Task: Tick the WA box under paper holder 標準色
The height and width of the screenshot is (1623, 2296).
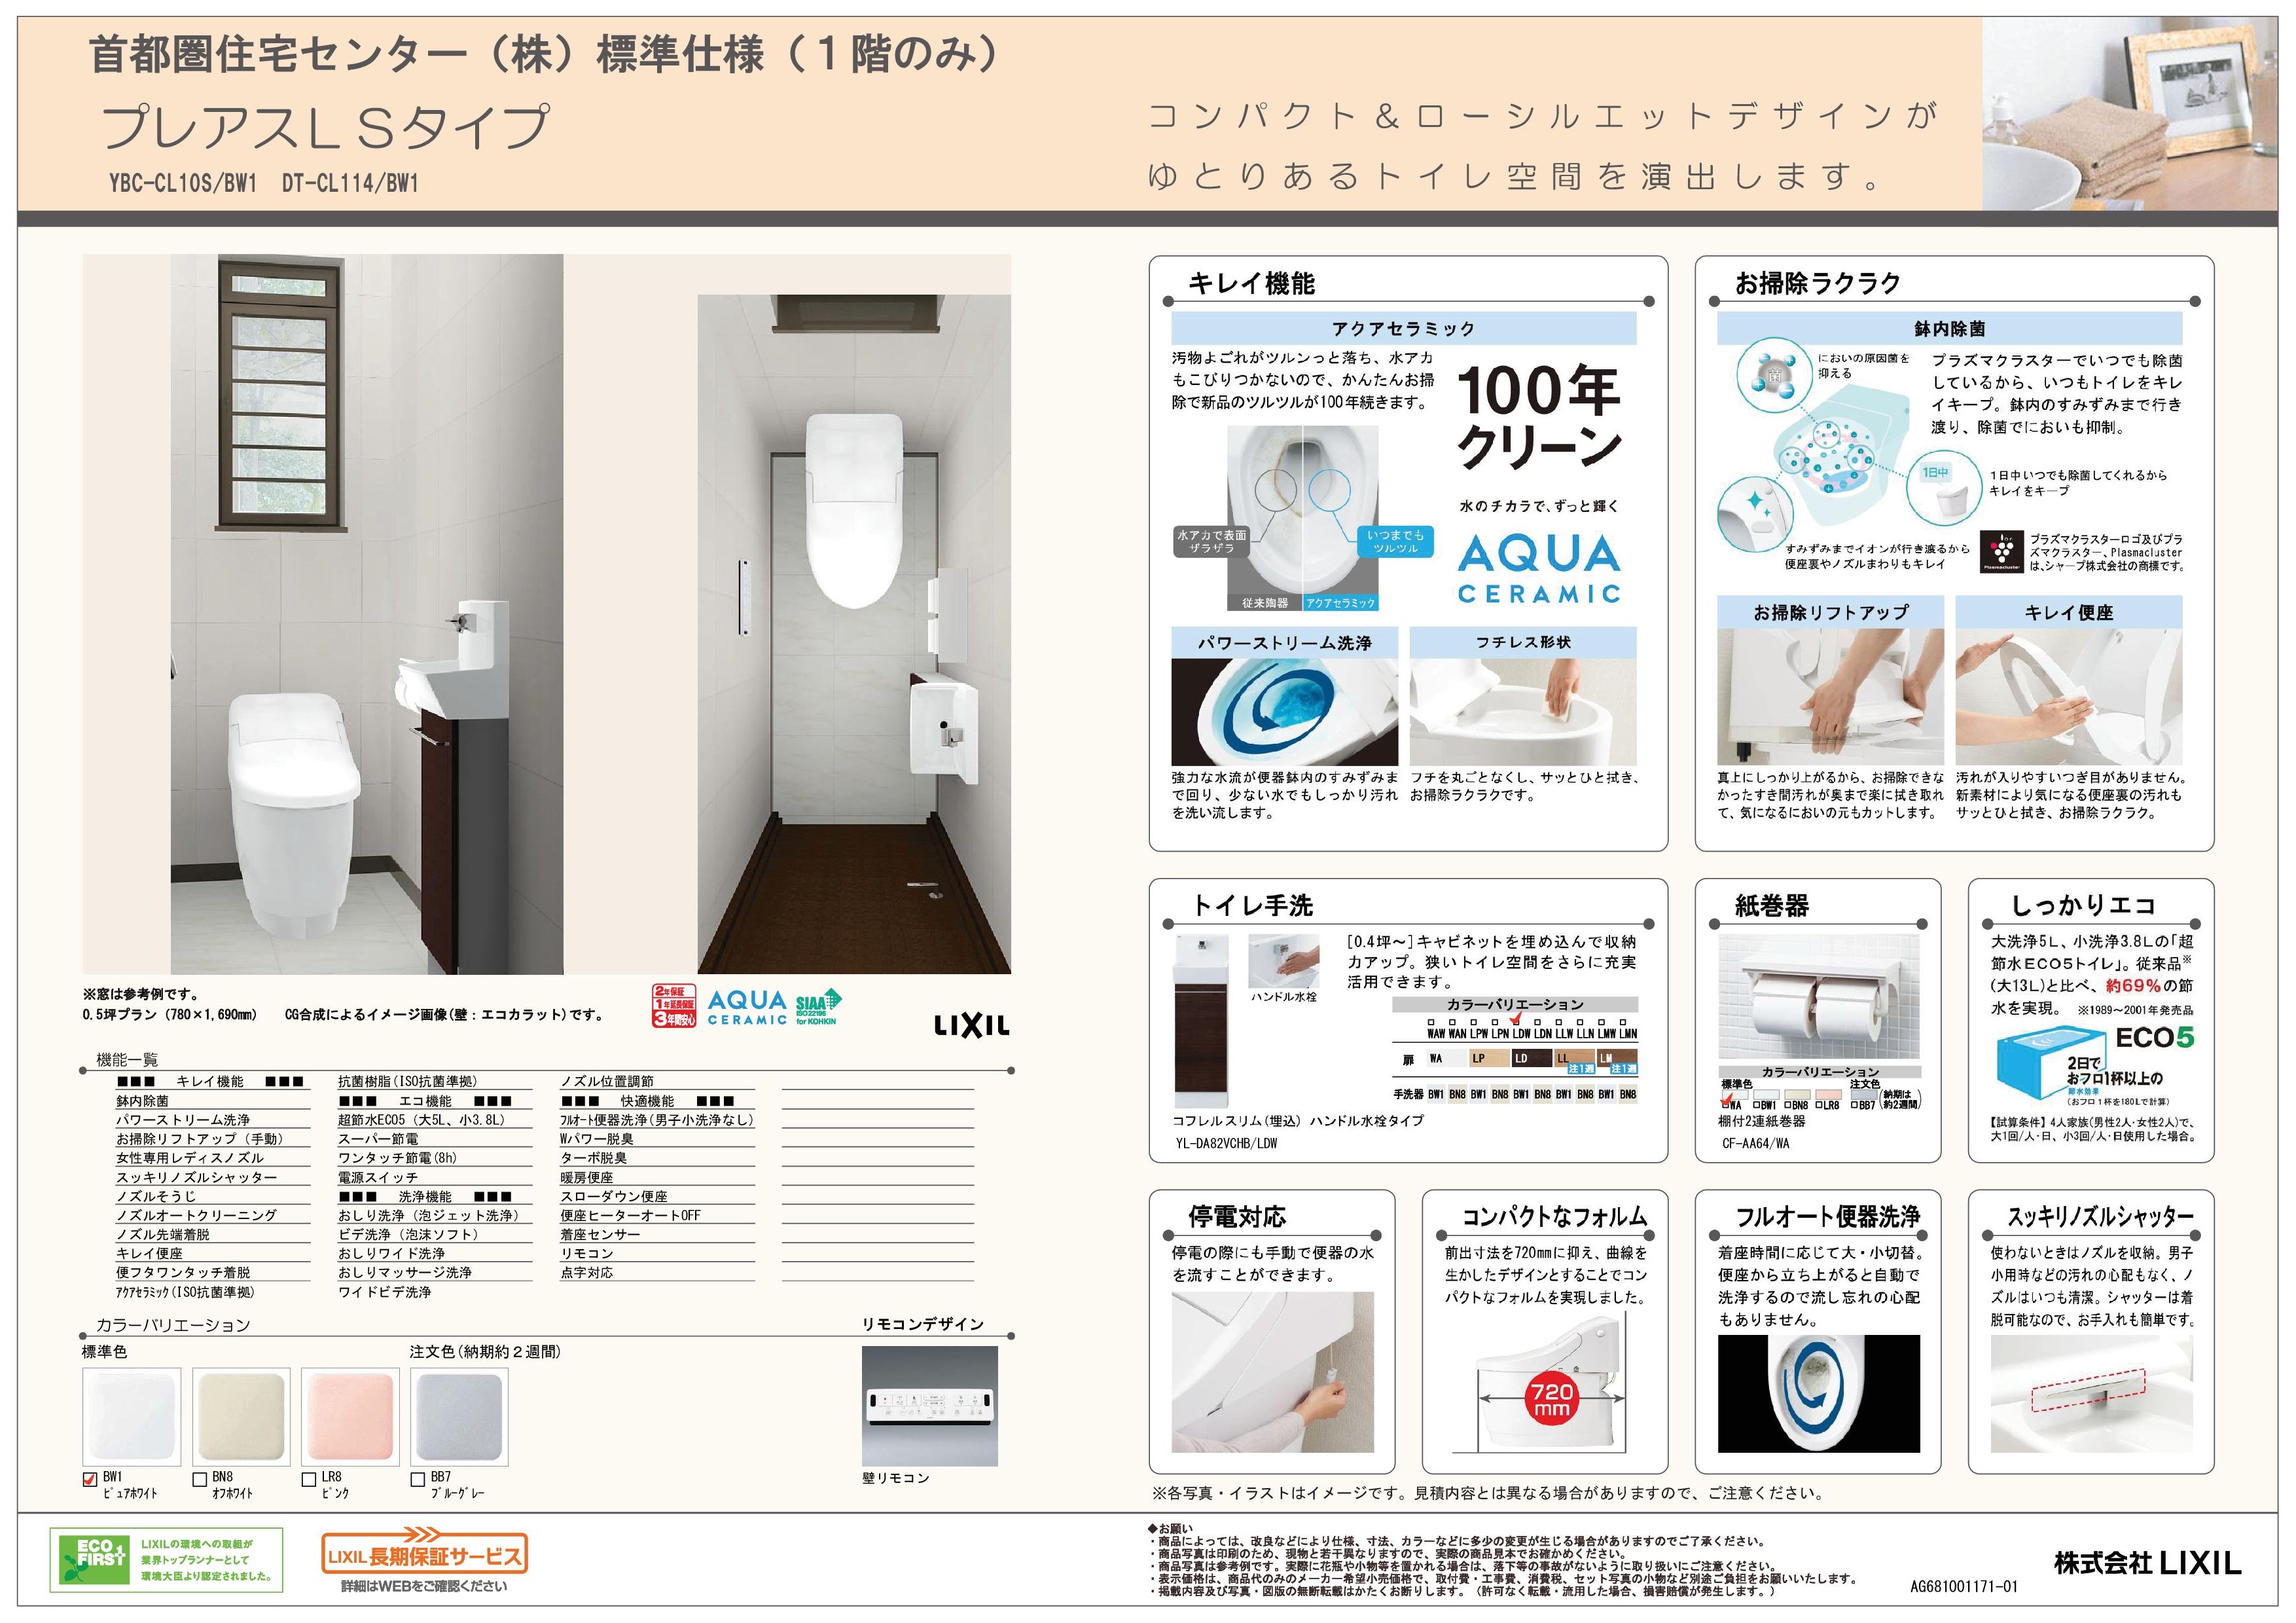Action: (x=1726, y=1105)
